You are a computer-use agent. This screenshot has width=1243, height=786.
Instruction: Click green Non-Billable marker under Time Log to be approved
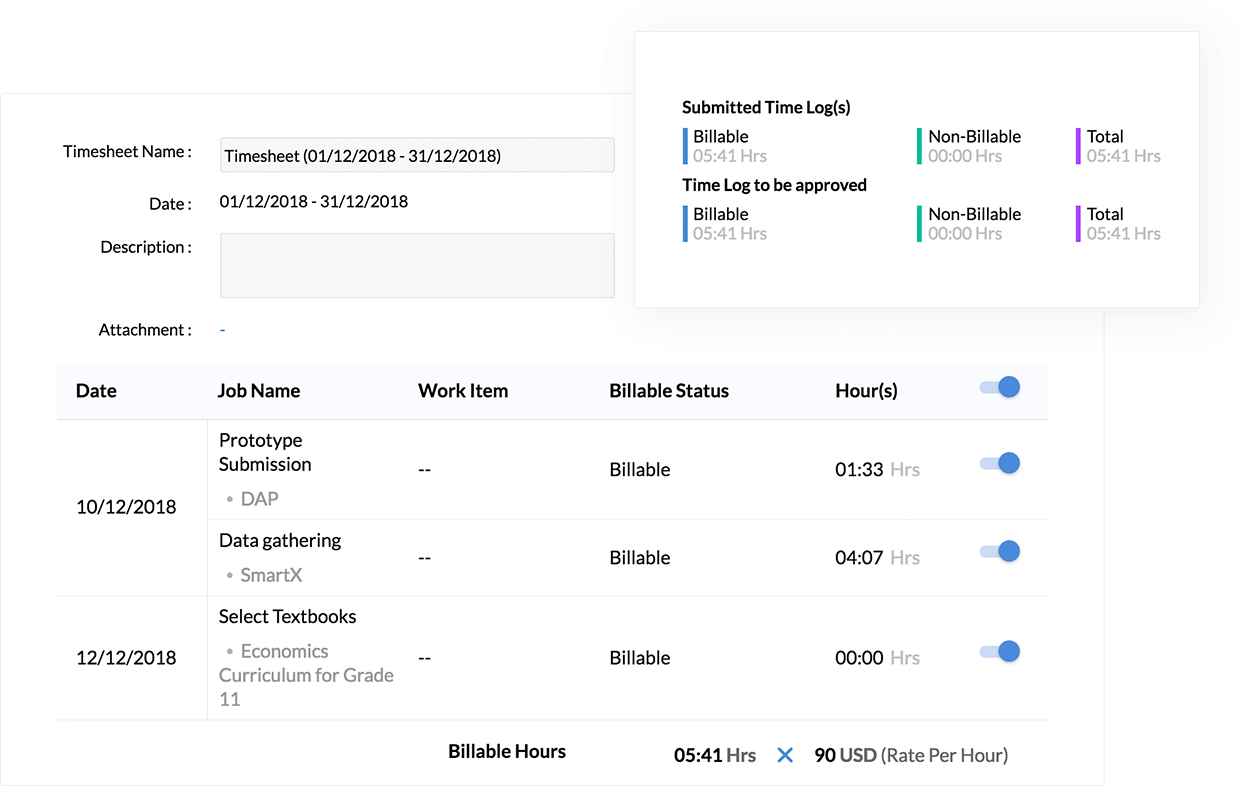(x=919, y=224)
